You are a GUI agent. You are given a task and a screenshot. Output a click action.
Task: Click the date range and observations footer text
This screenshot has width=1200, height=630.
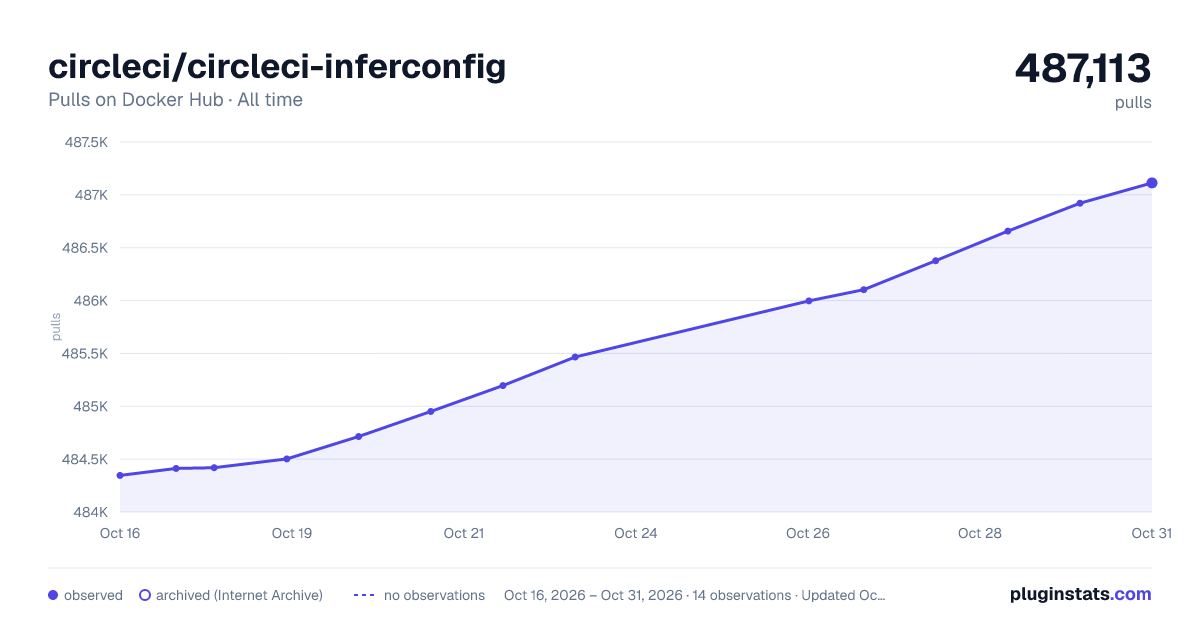(x=695, y=595)
